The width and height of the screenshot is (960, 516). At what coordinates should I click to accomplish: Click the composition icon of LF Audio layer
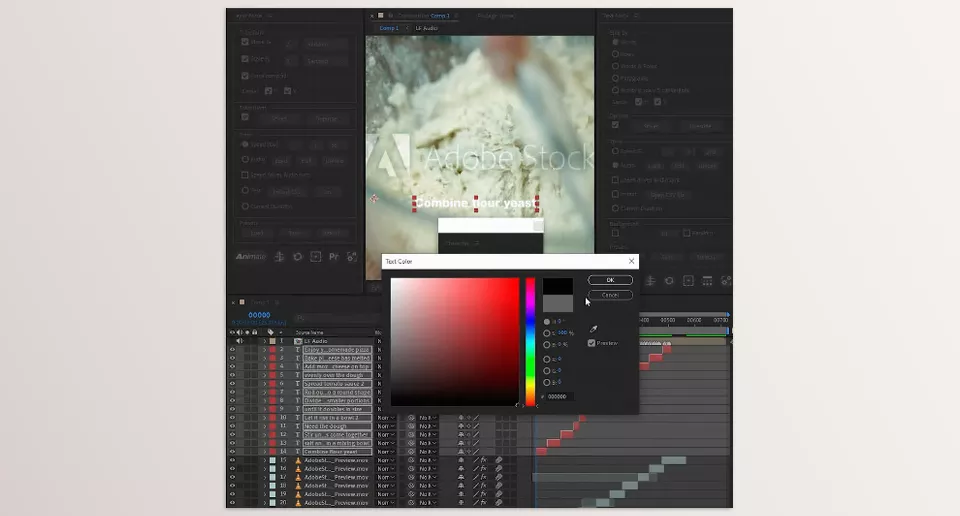298,341
